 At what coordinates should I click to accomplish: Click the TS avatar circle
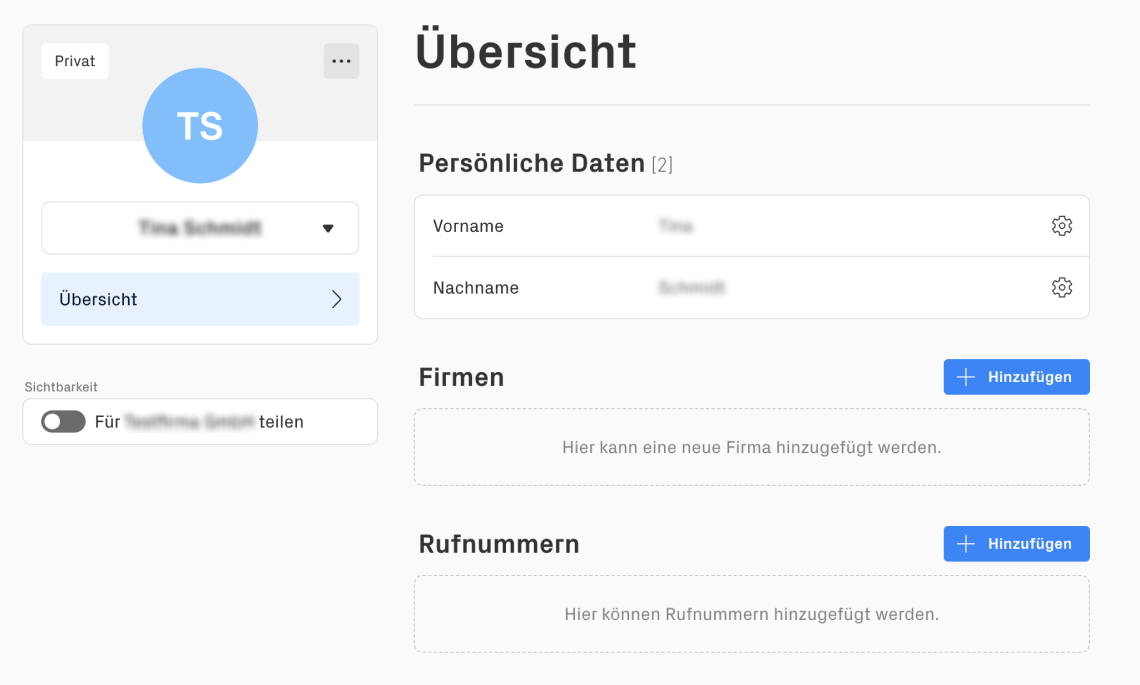point(200,126)
